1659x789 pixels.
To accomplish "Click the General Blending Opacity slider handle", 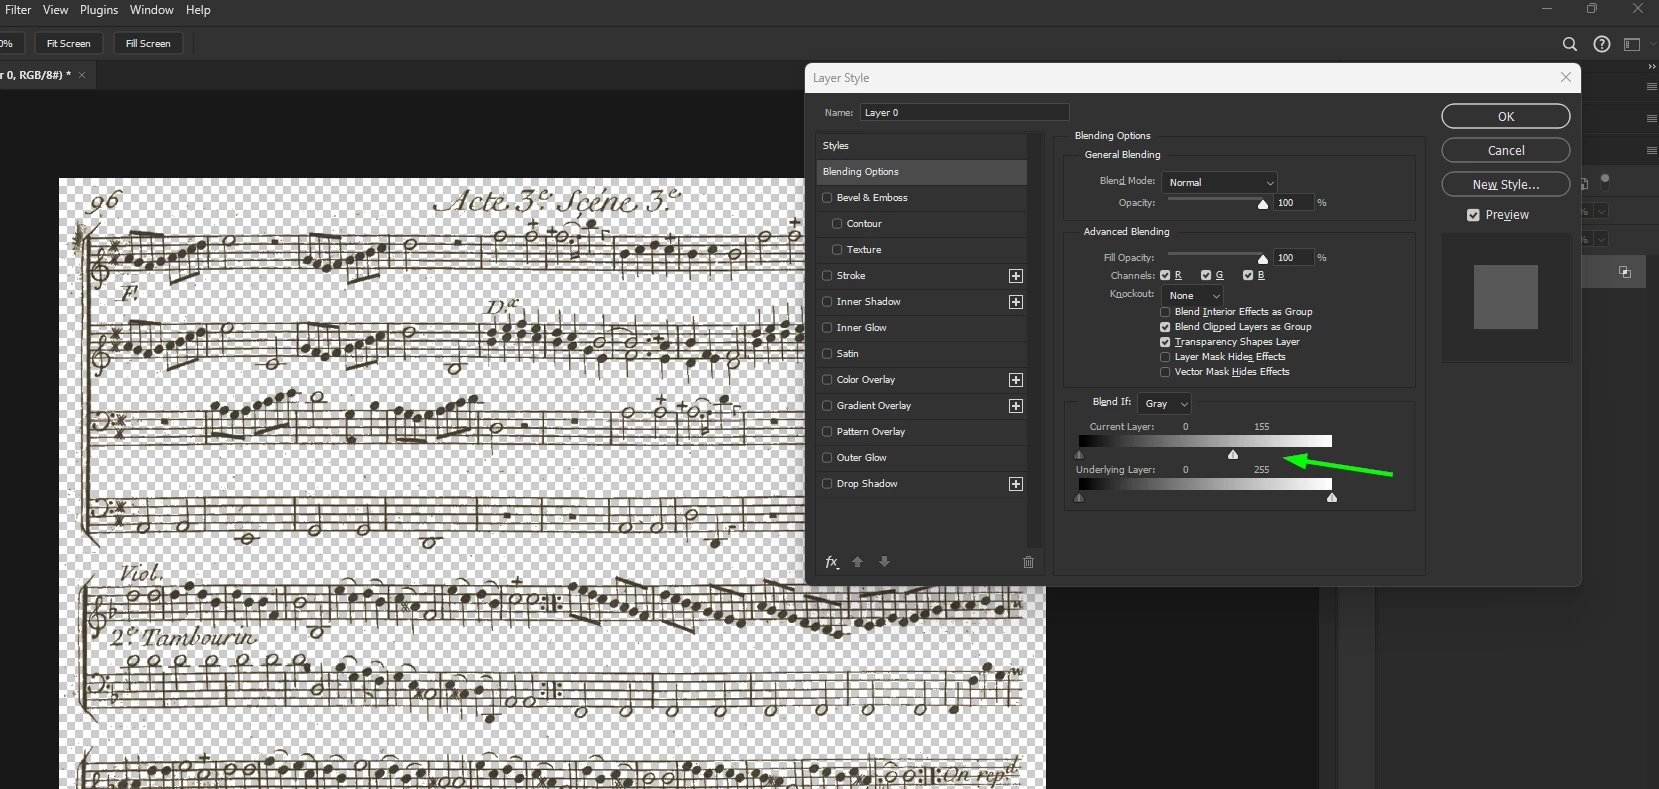I will [1263, 204].
